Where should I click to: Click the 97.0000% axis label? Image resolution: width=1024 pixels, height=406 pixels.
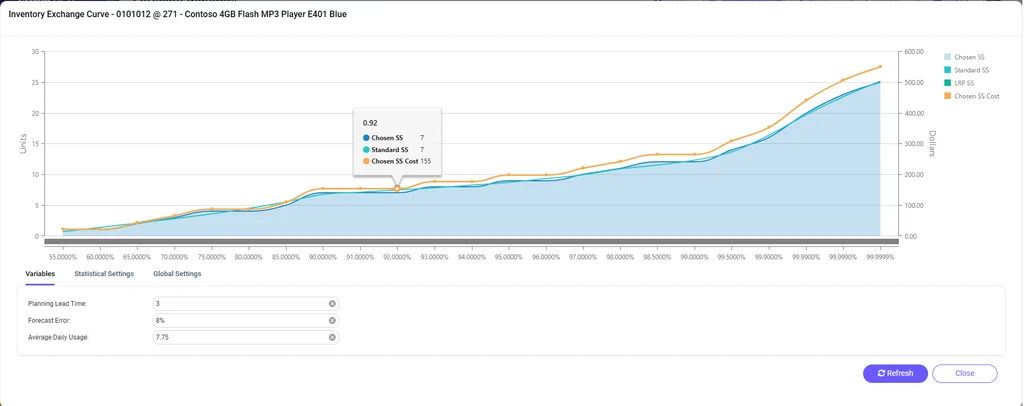pyautogui.click(x=583, y=257)
